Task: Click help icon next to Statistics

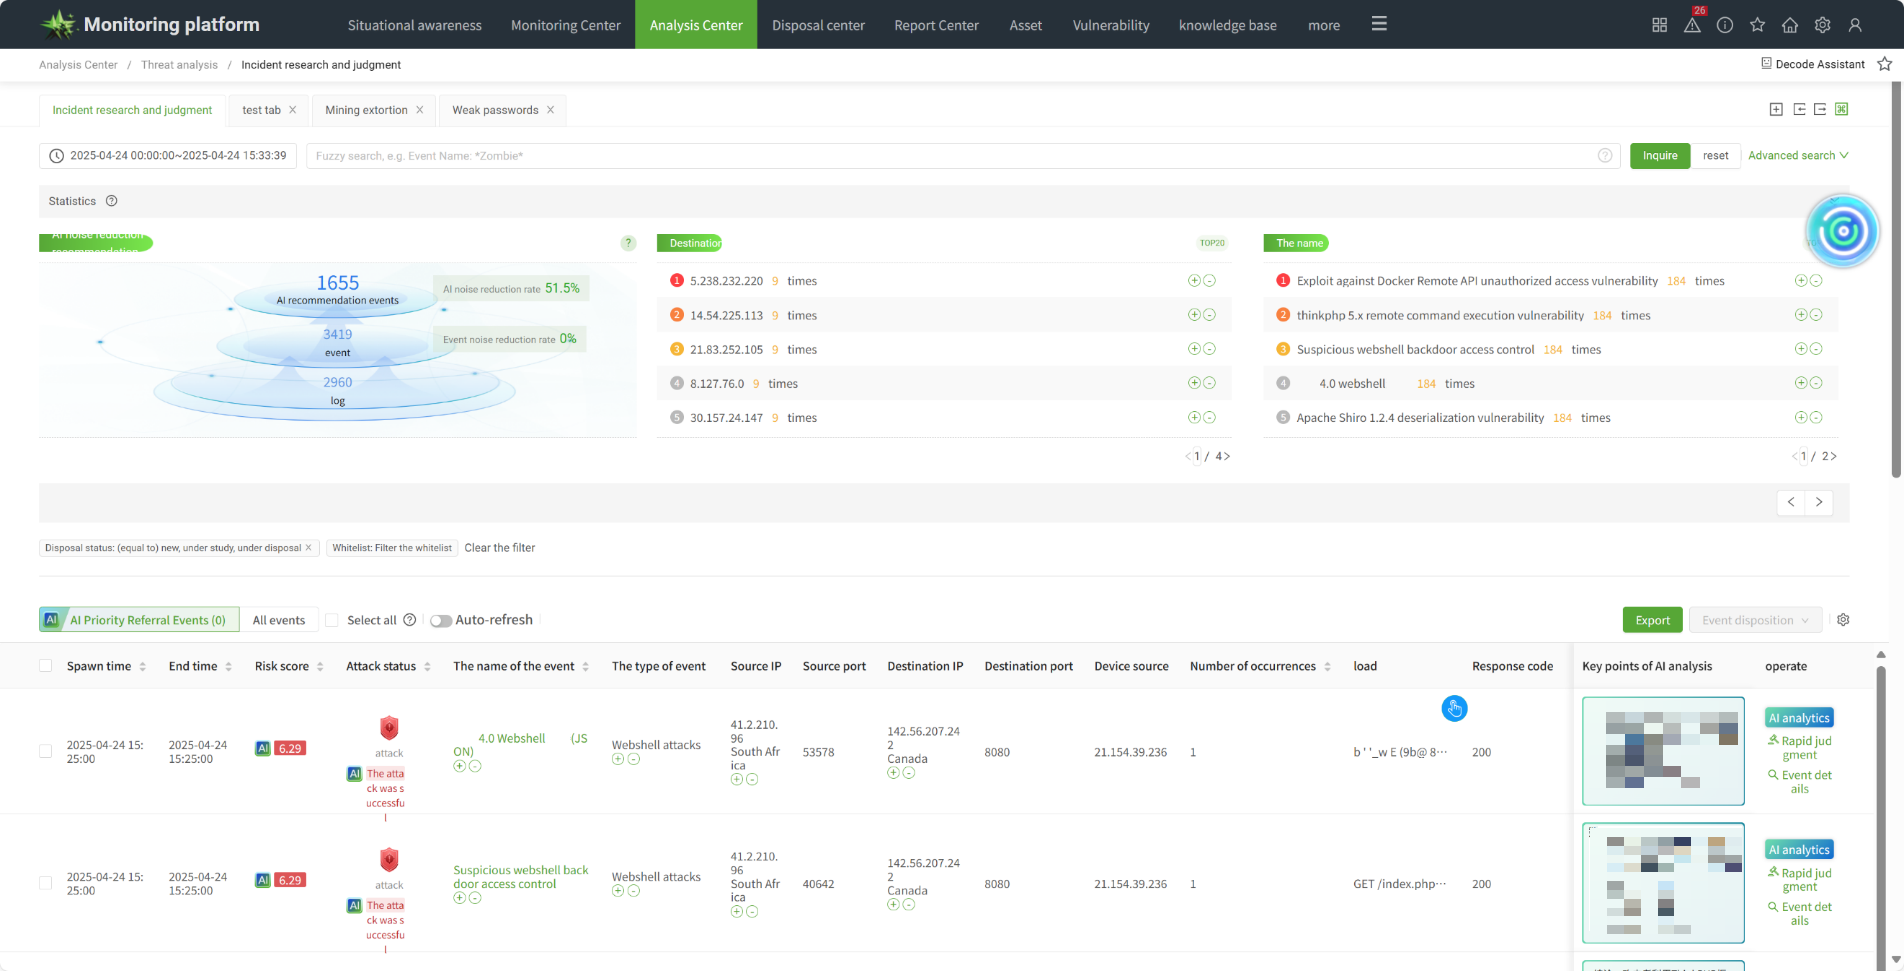Action: point(112,201)
